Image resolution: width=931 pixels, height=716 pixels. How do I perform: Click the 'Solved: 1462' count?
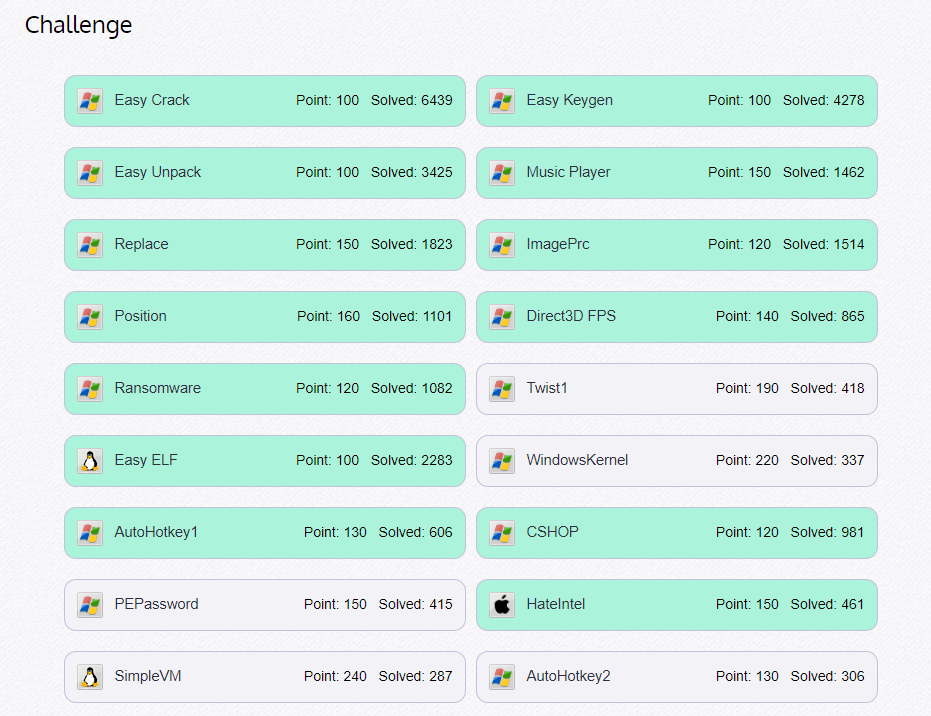click(824, 172)
